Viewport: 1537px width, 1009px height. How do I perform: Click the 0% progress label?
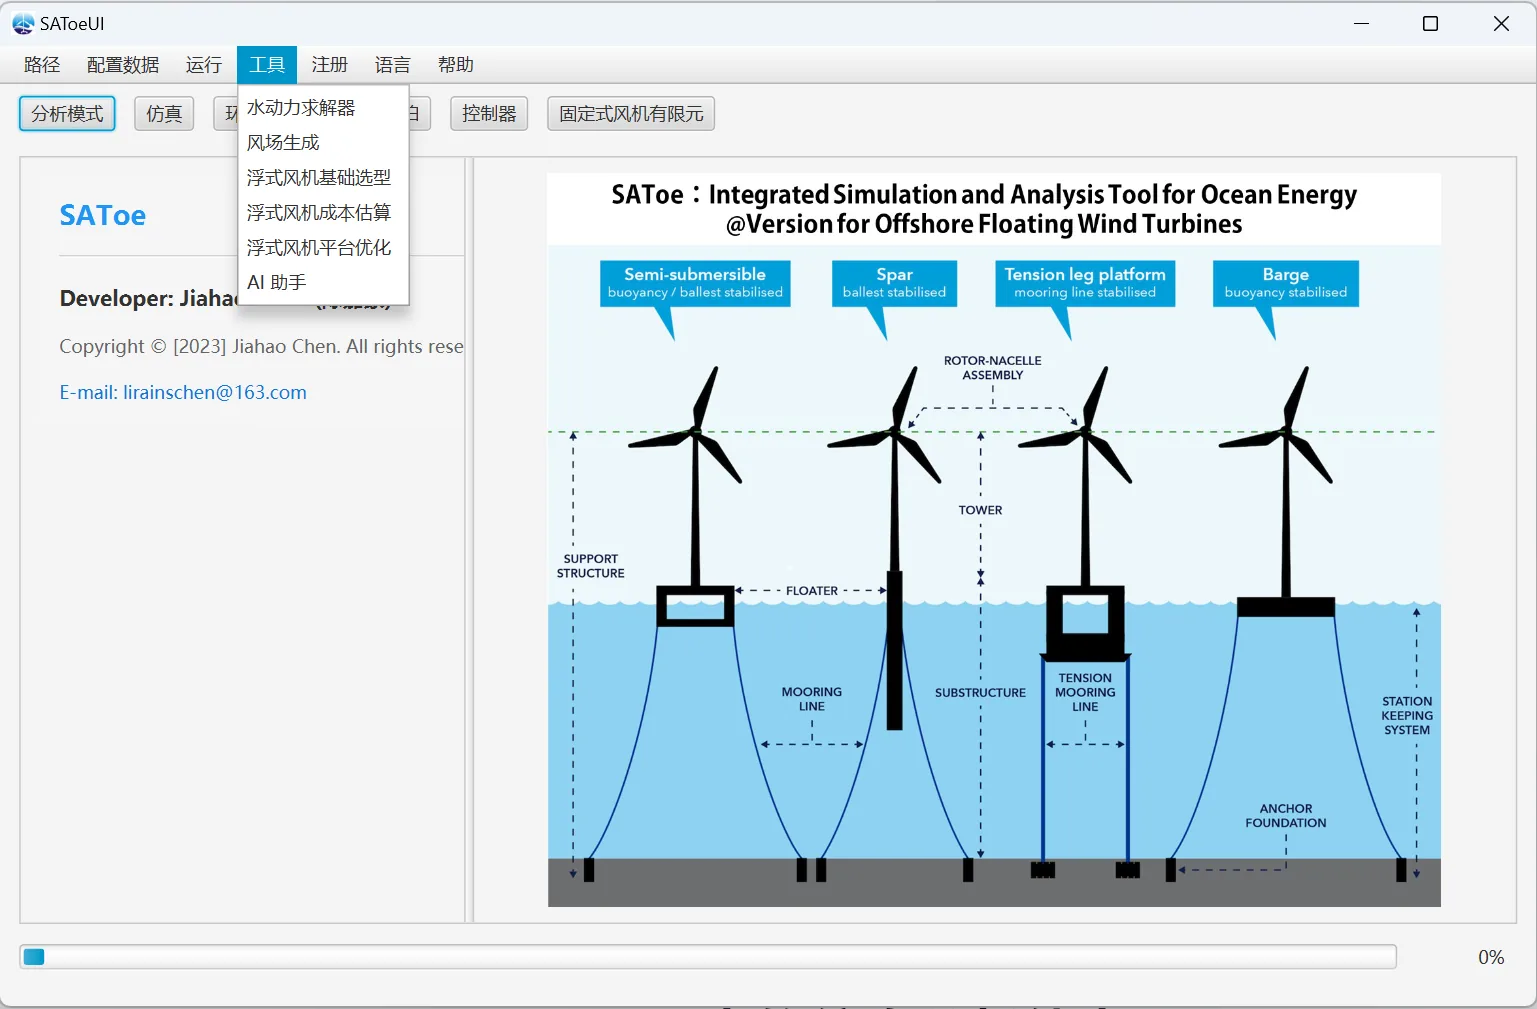1491,957
